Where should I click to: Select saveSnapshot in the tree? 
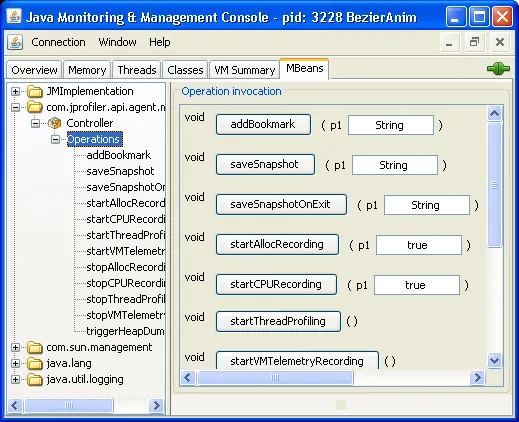click(x=120, y=171)
